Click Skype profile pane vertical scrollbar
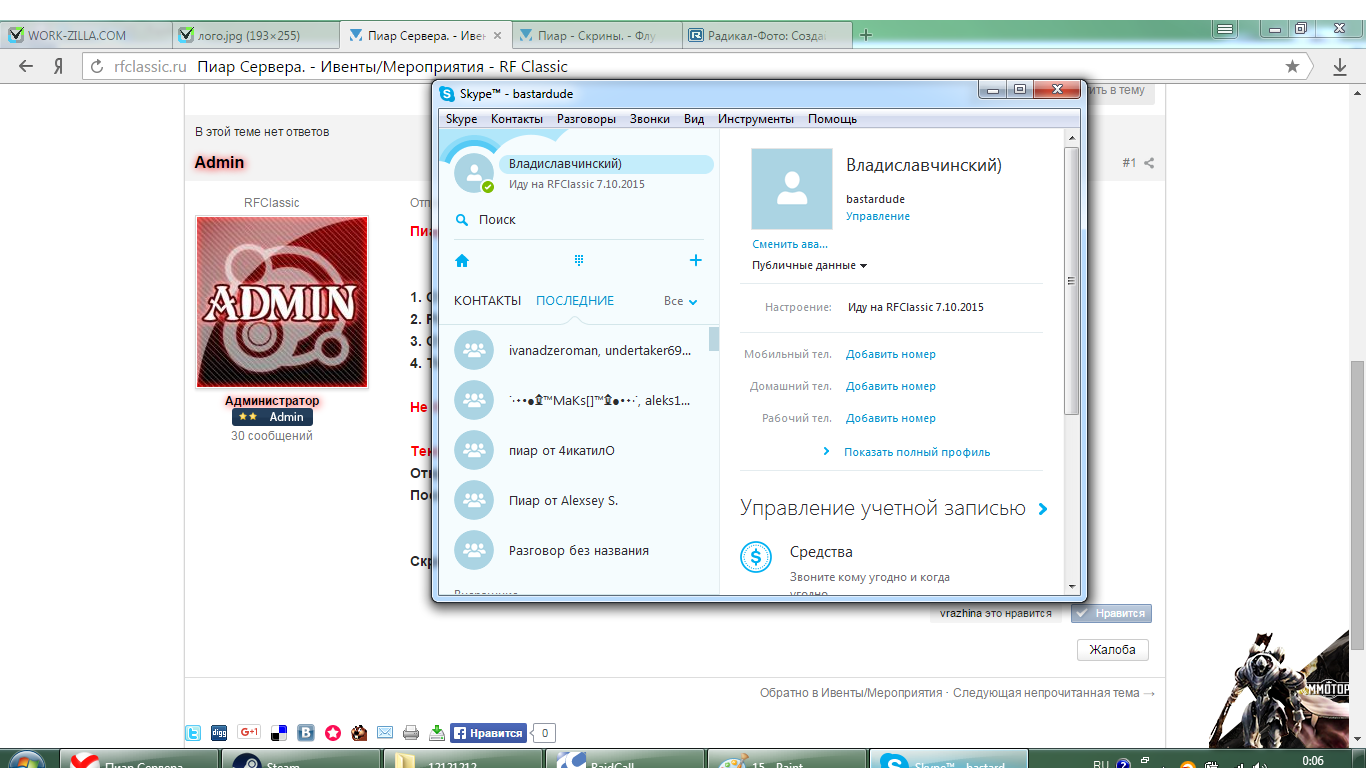The width and height of the screenshot is (1366, 768). click(x=1072, y=280)
